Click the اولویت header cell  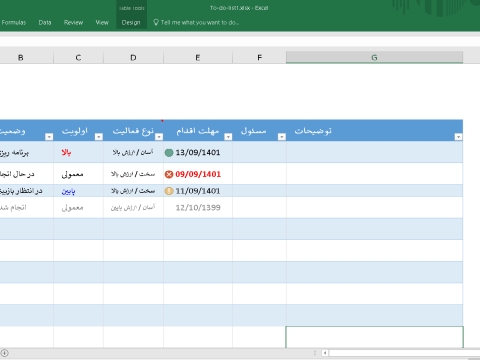click(78, 131)
